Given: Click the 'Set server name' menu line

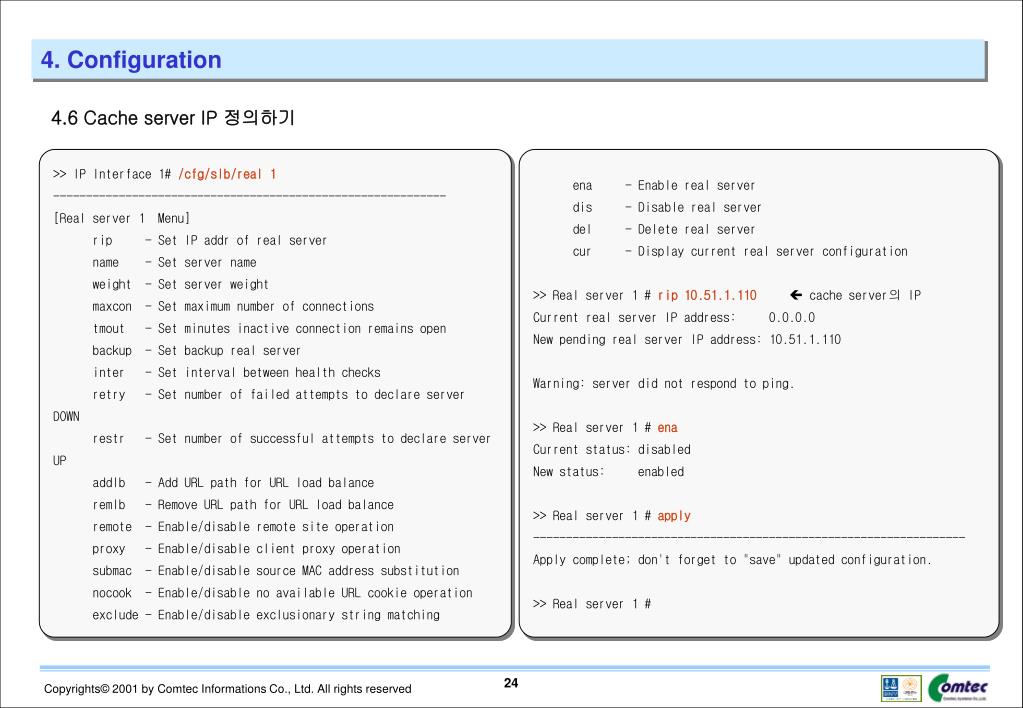Looking at the screenshot, I should [174, 262].
